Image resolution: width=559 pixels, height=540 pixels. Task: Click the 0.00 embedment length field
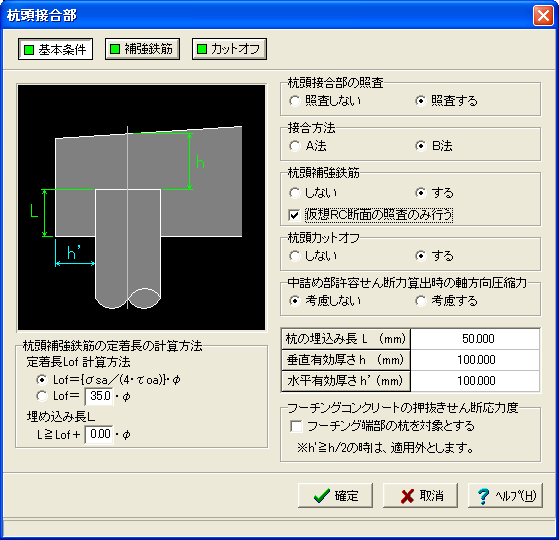pyautogui.click(x=99, y=434)
